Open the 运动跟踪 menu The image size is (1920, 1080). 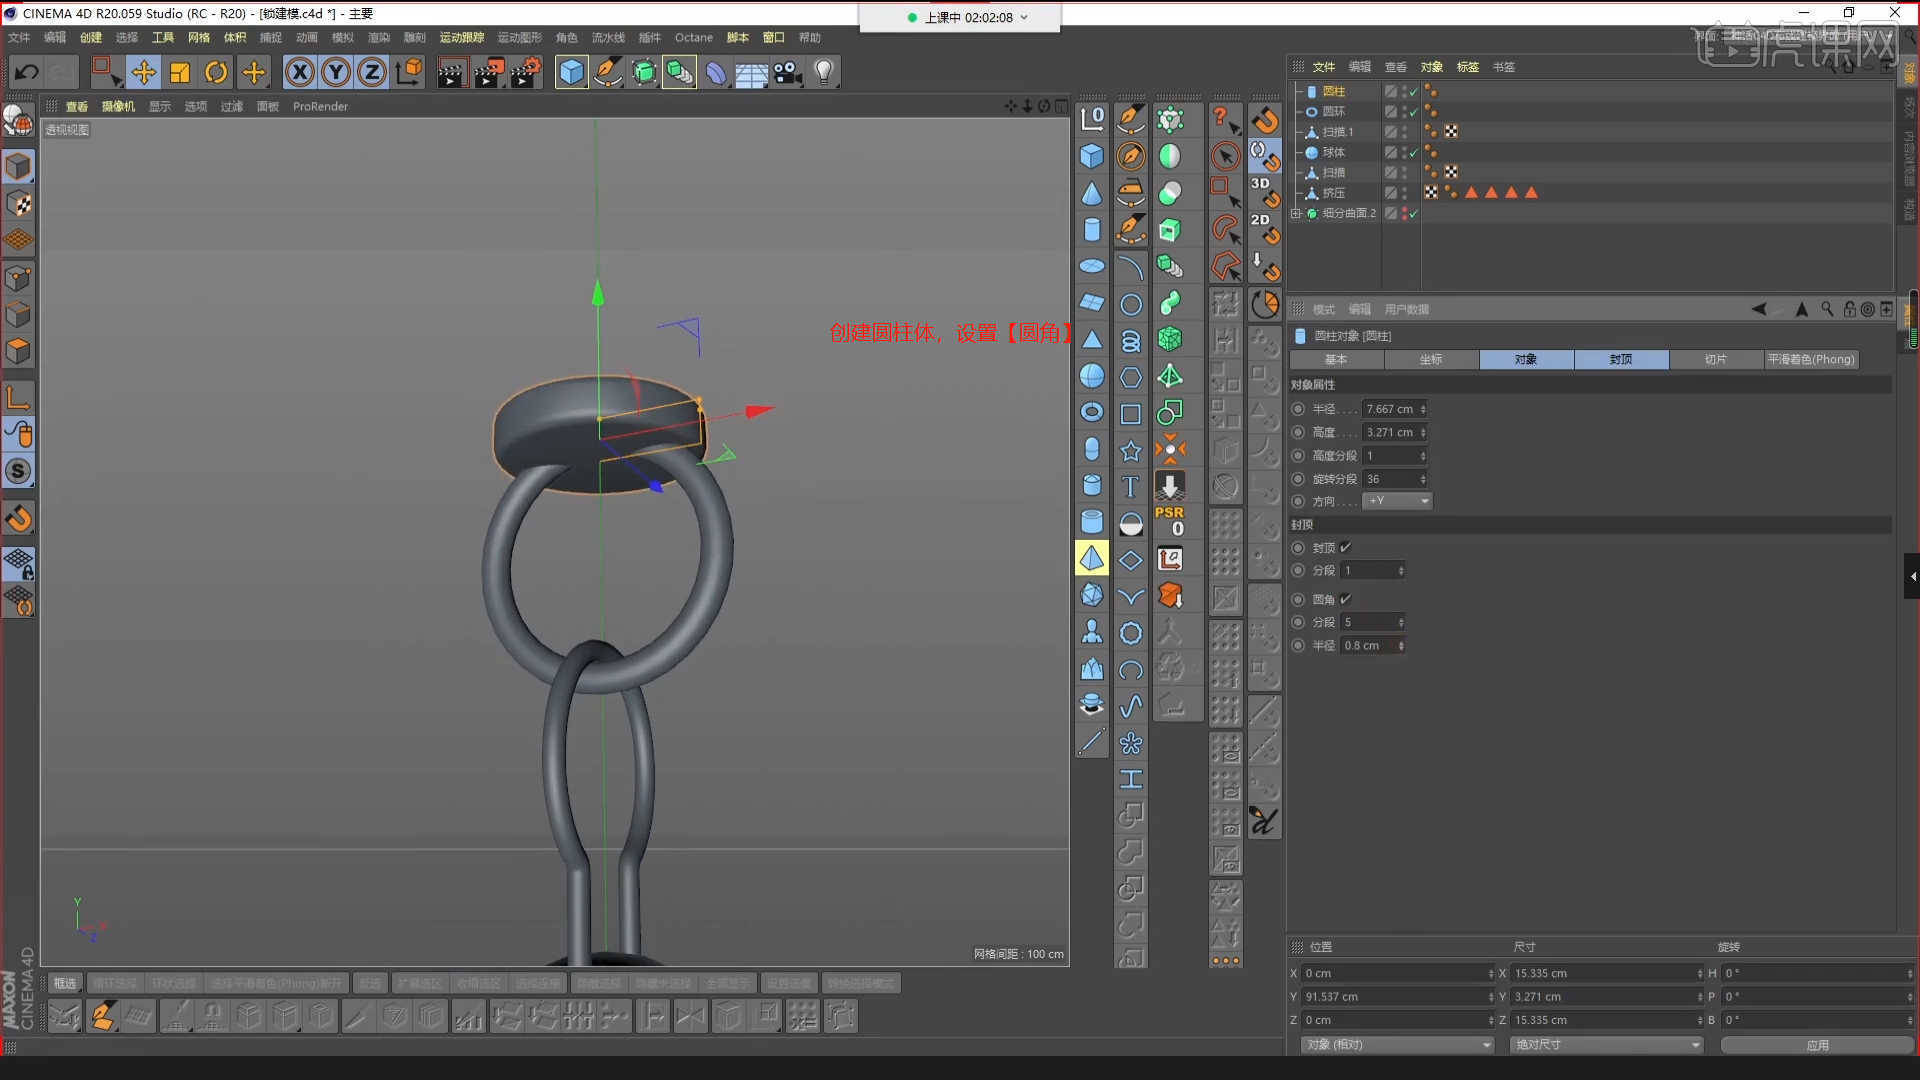pos(462,37)
